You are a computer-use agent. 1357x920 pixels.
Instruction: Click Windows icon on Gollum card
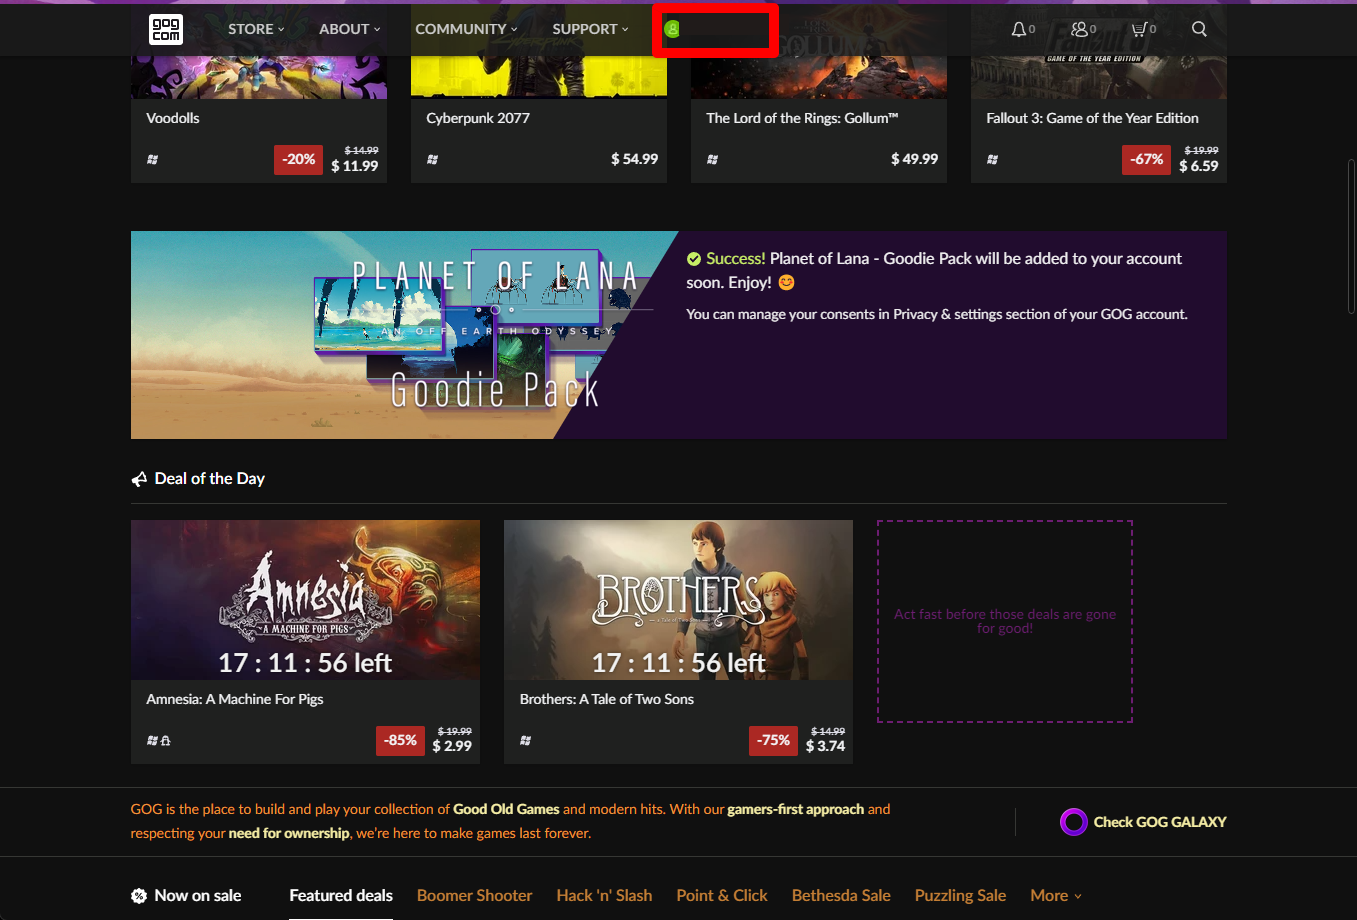pyautogui.click(x=712, y=159)
